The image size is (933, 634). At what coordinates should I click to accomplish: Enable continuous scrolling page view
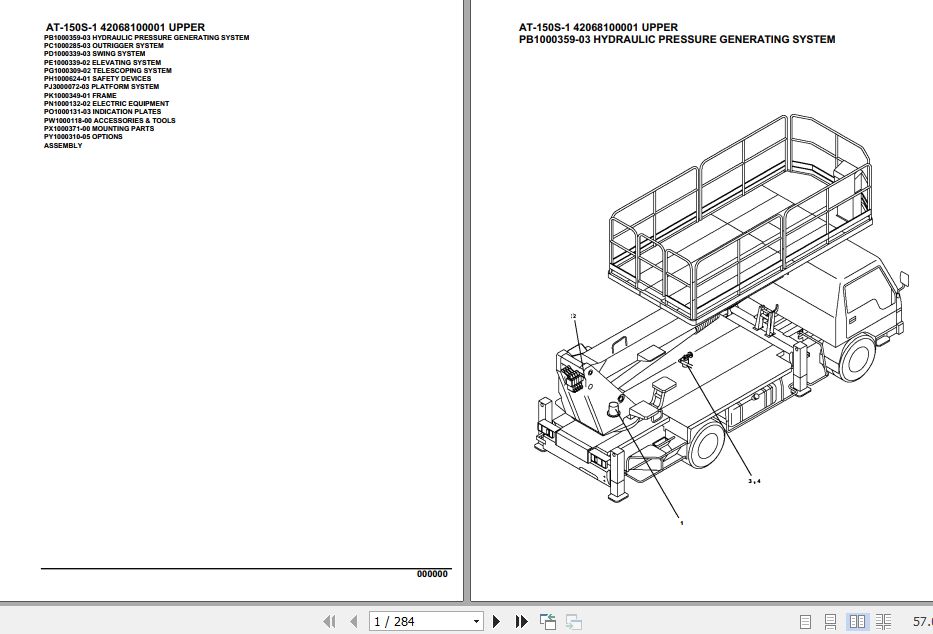click(829, 621)
